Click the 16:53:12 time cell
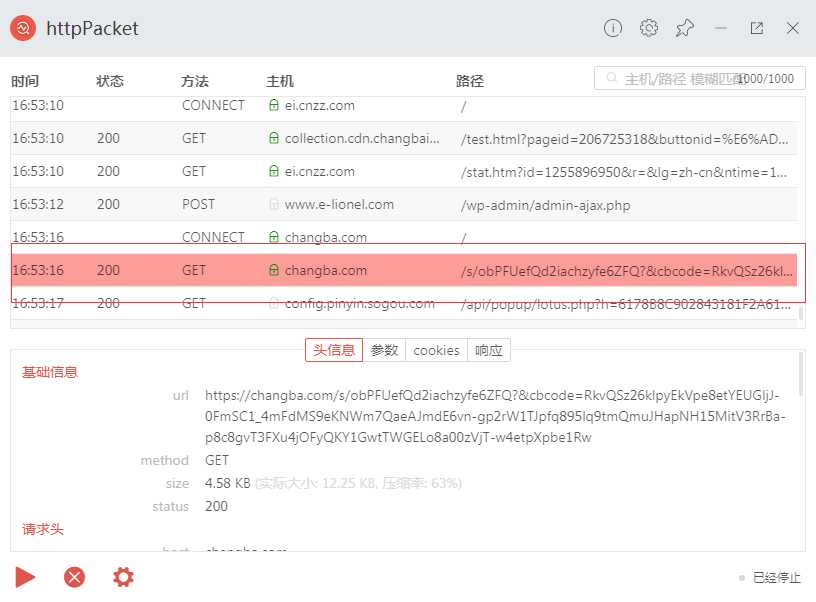The width and height of the screenshot is (816, 602). [38, 204]
